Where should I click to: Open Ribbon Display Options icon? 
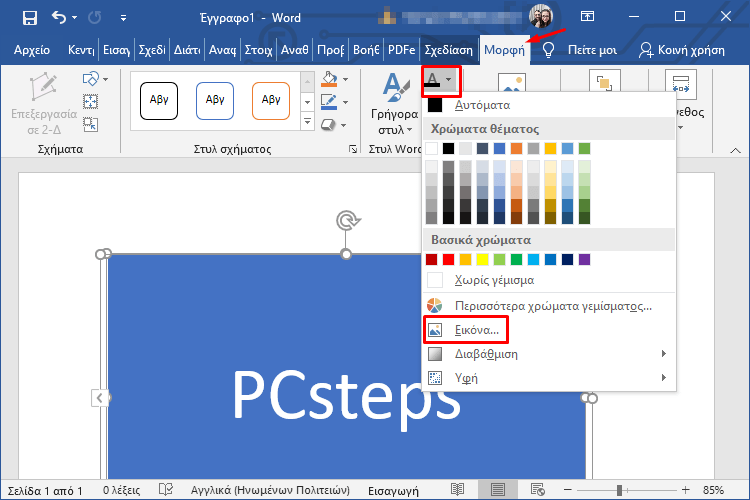coord(587,16)
